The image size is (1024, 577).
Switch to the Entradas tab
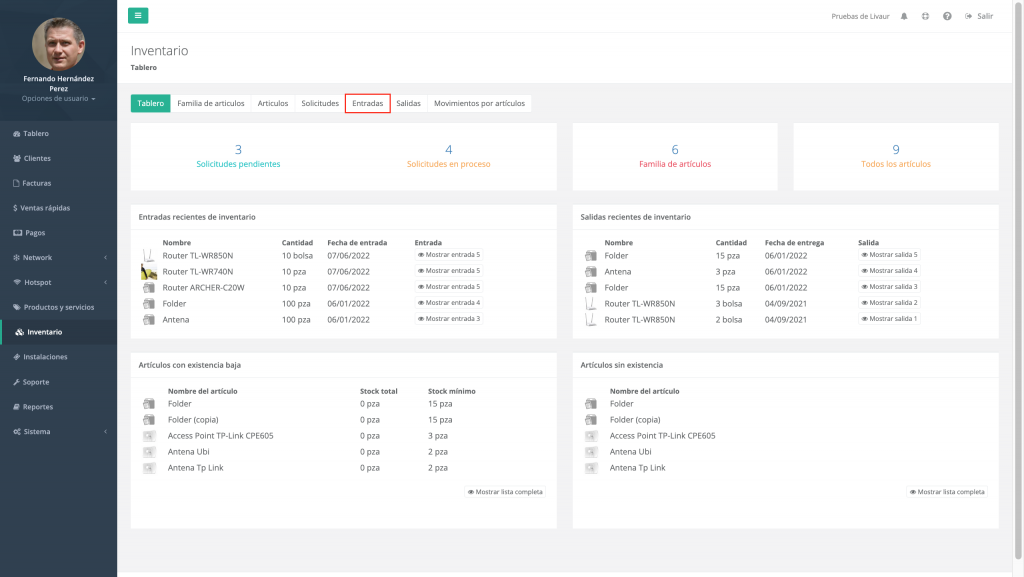click(368, 103)
